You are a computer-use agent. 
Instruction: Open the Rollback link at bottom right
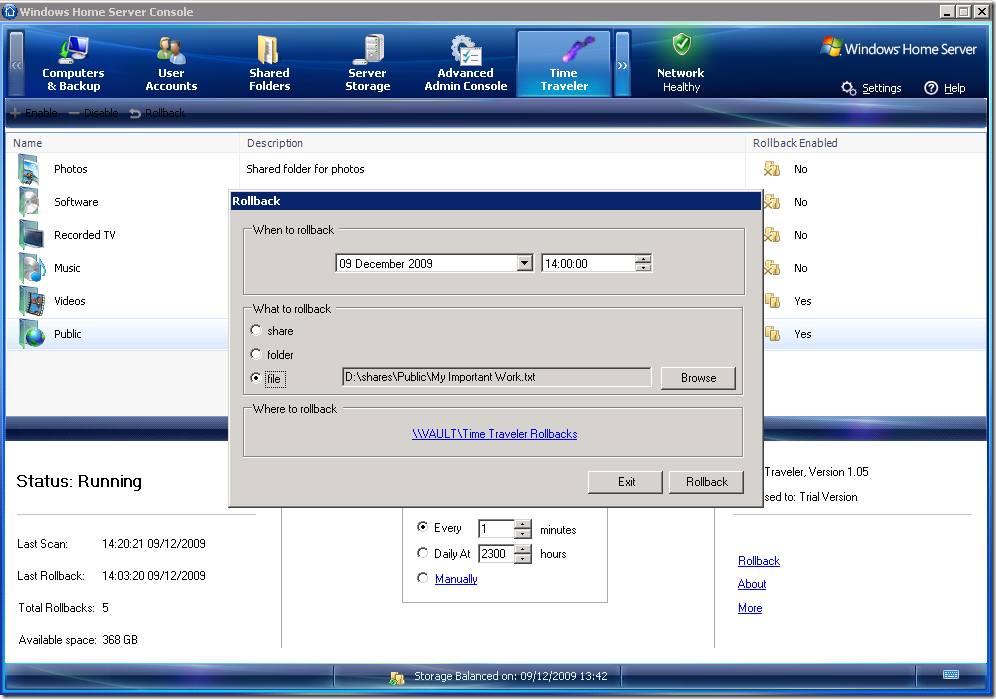click(759, 561)
